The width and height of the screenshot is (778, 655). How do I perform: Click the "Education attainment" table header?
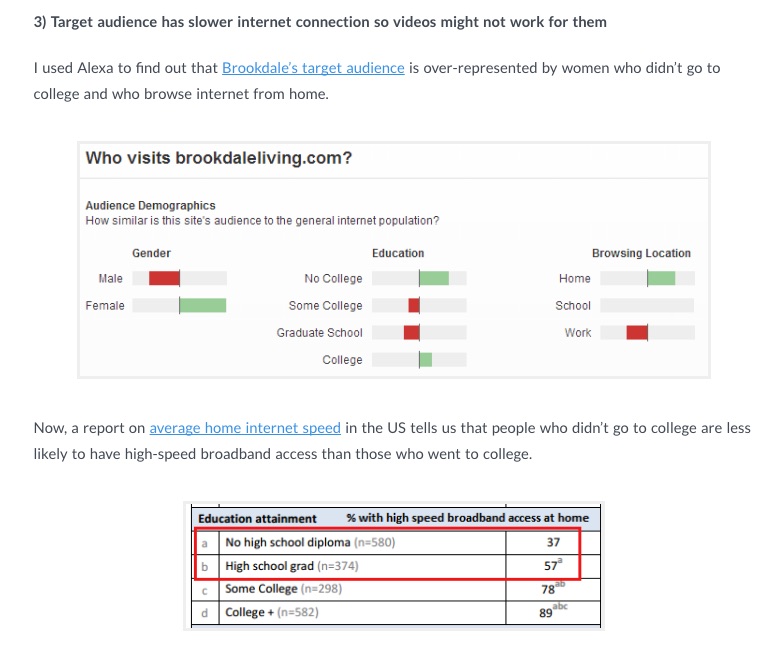tap(257, 518)
